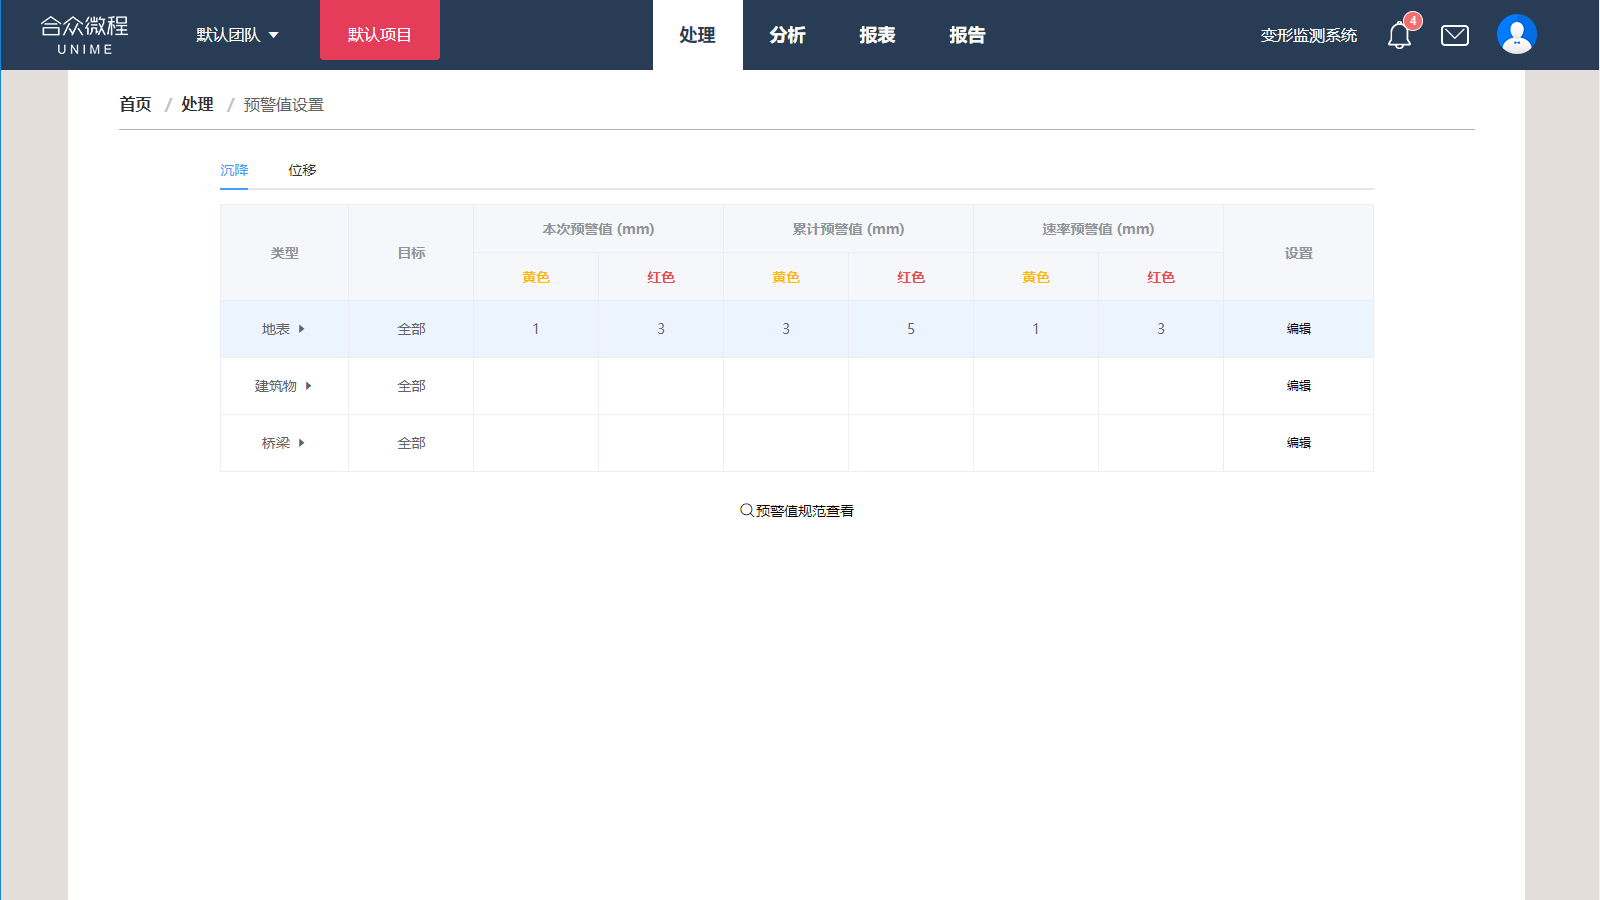Navigate to 首页 in breadcrumb

point(135,104)
